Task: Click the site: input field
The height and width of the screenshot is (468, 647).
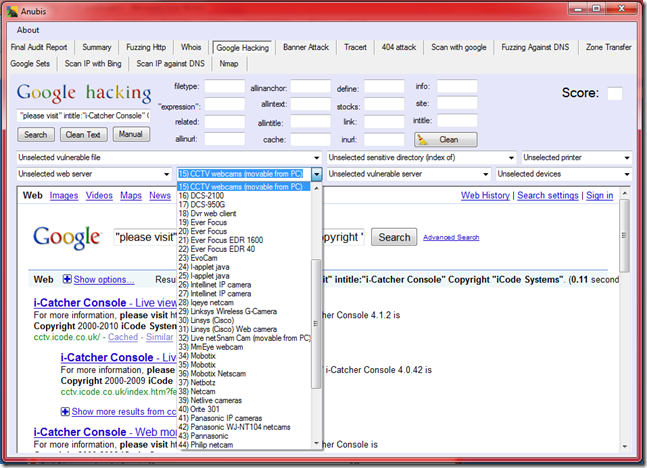Action: tap(457, 103)
